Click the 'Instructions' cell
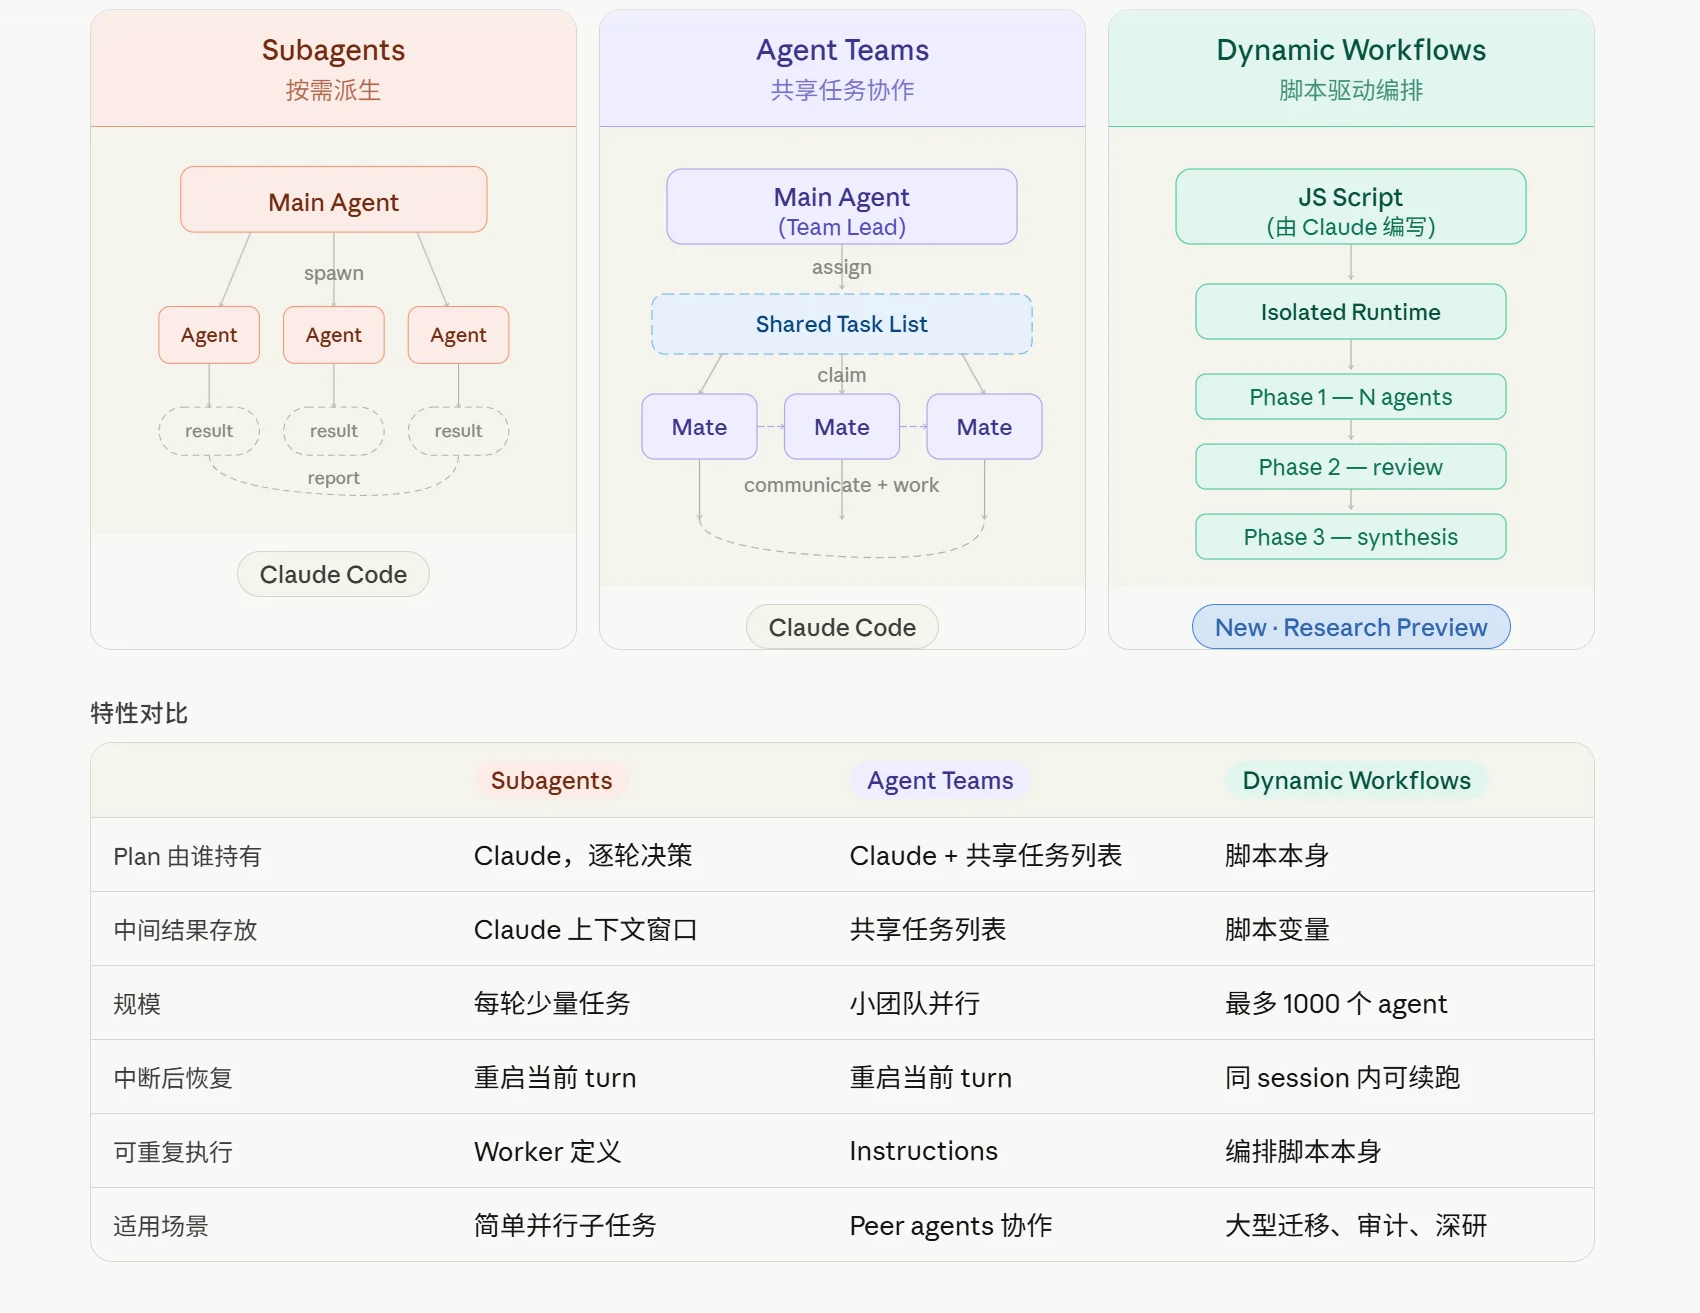This screenshot has height=1313, width=1700. [x=924, y=1152]
